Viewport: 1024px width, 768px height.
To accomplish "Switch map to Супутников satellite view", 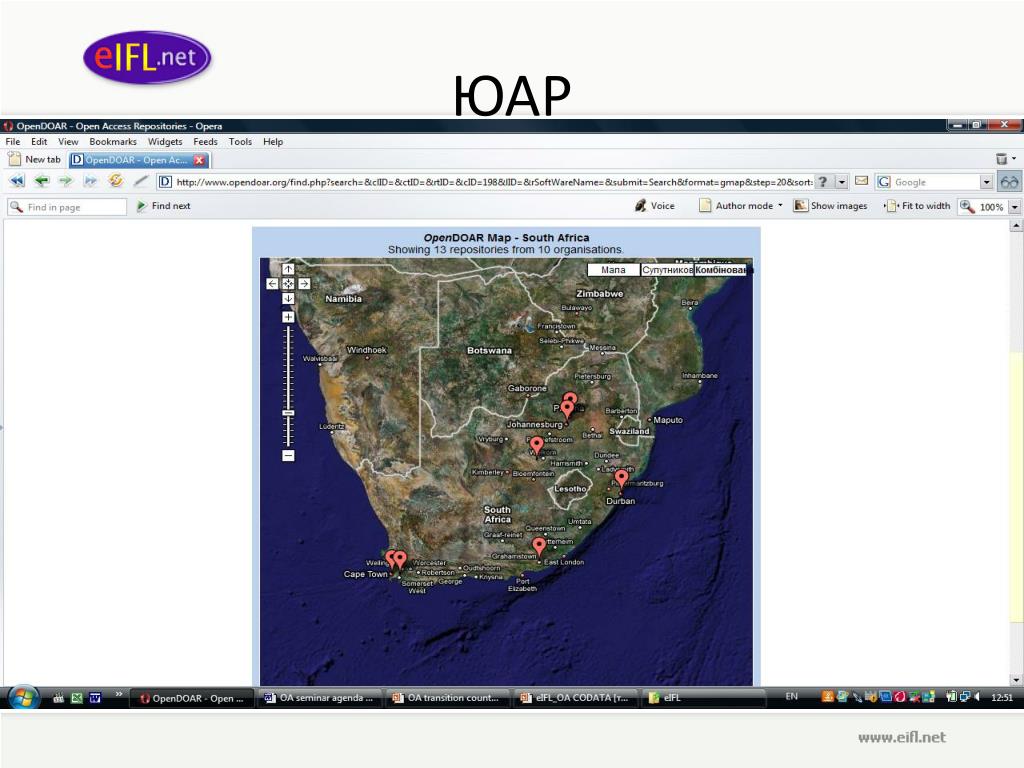I will tap(667, 270).
